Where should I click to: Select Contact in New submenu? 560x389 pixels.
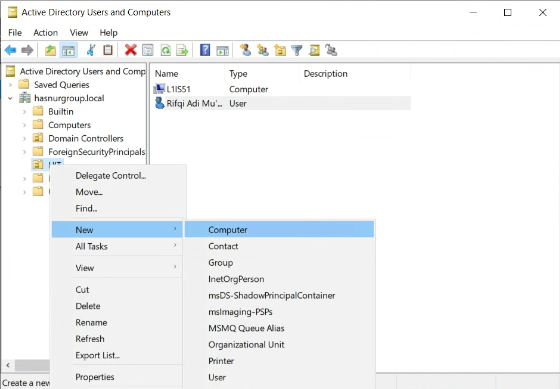(x=279, y=246)
